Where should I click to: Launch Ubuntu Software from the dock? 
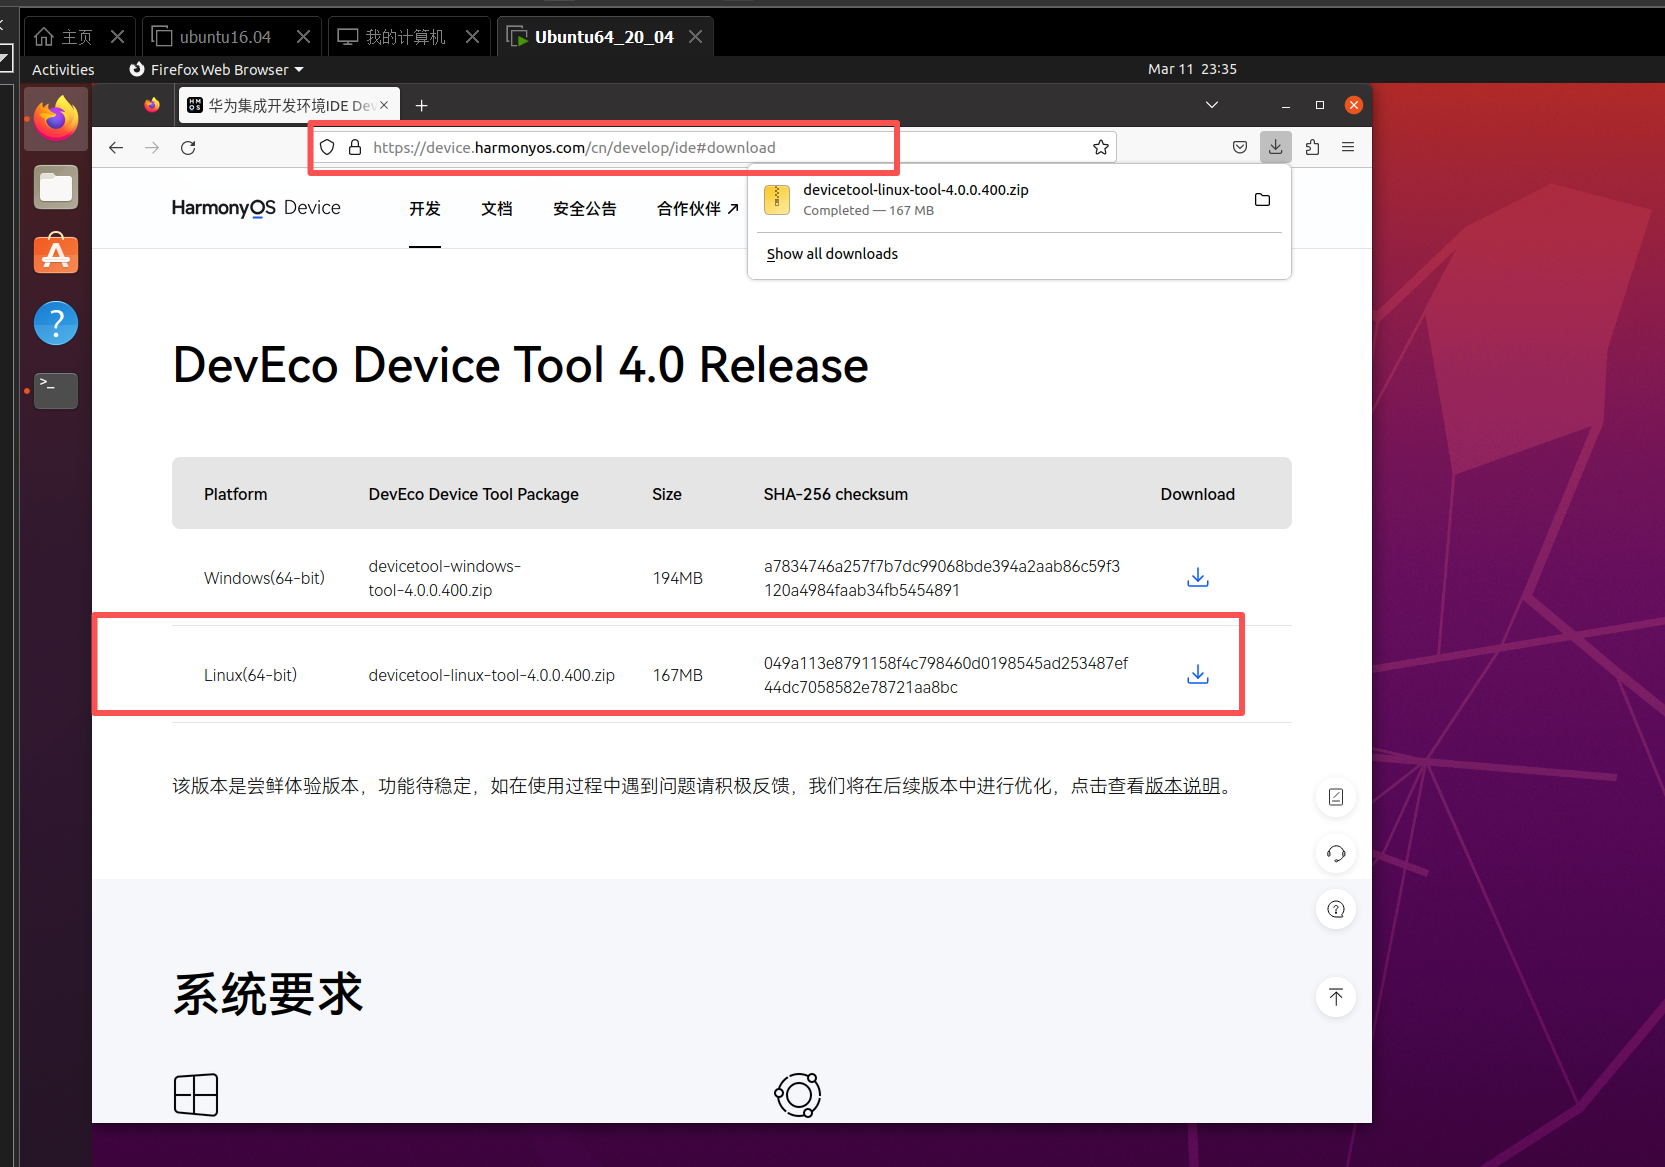[56, 254]
